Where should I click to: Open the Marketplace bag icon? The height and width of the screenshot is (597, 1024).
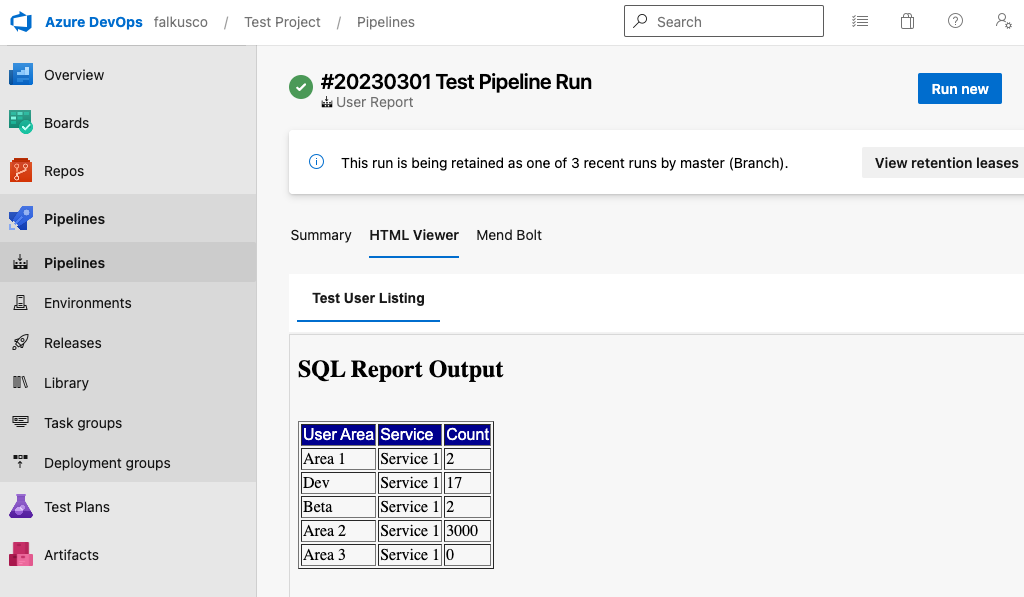click(x=907, y=20)
